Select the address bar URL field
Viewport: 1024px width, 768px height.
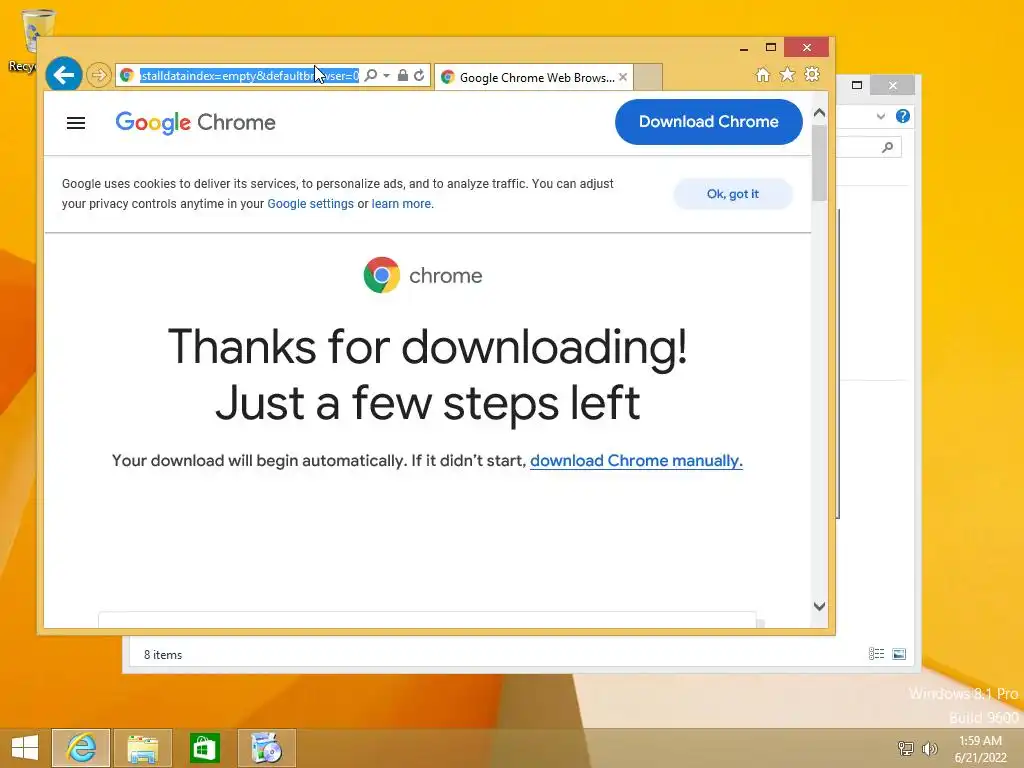click(x=248, y=76)
